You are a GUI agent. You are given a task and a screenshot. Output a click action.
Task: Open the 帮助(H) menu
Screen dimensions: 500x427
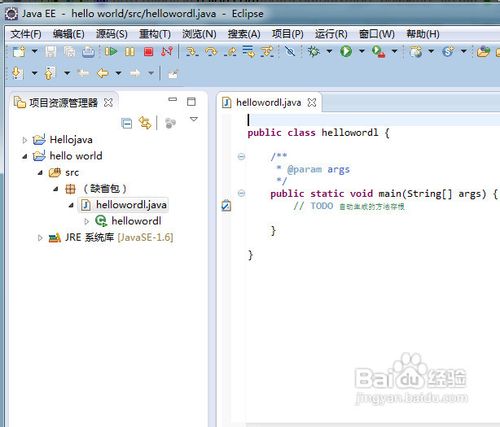(423, 34)
